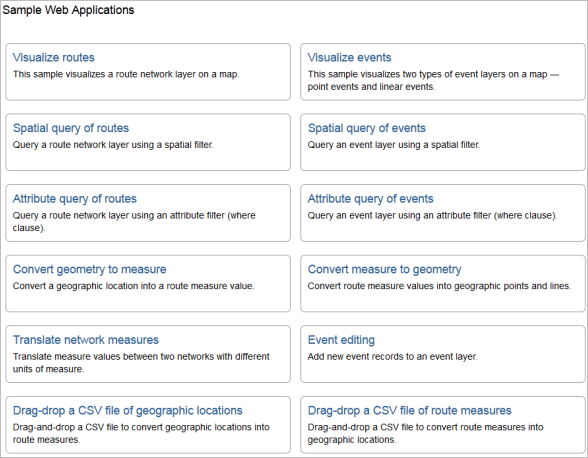The height and width of the screenshot is (458, 588).
Task: Click 'convert geographic locations into route measures' description
Action: point(141,433)
